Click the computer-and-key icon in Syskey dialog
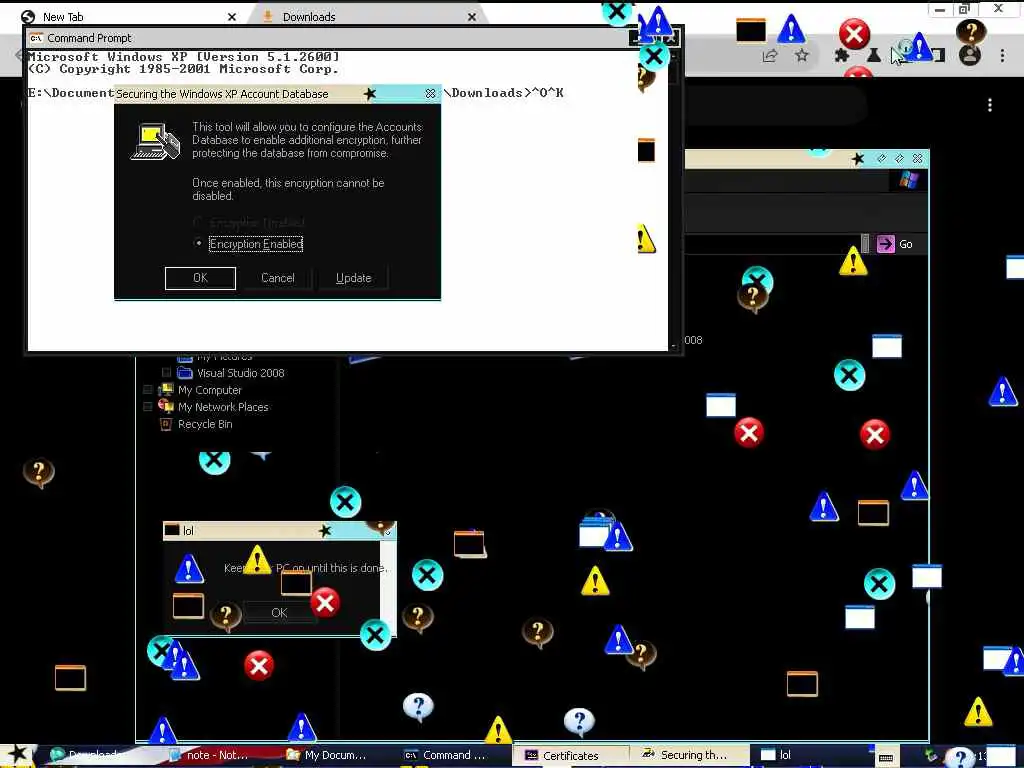 click(x=155, y=142)
